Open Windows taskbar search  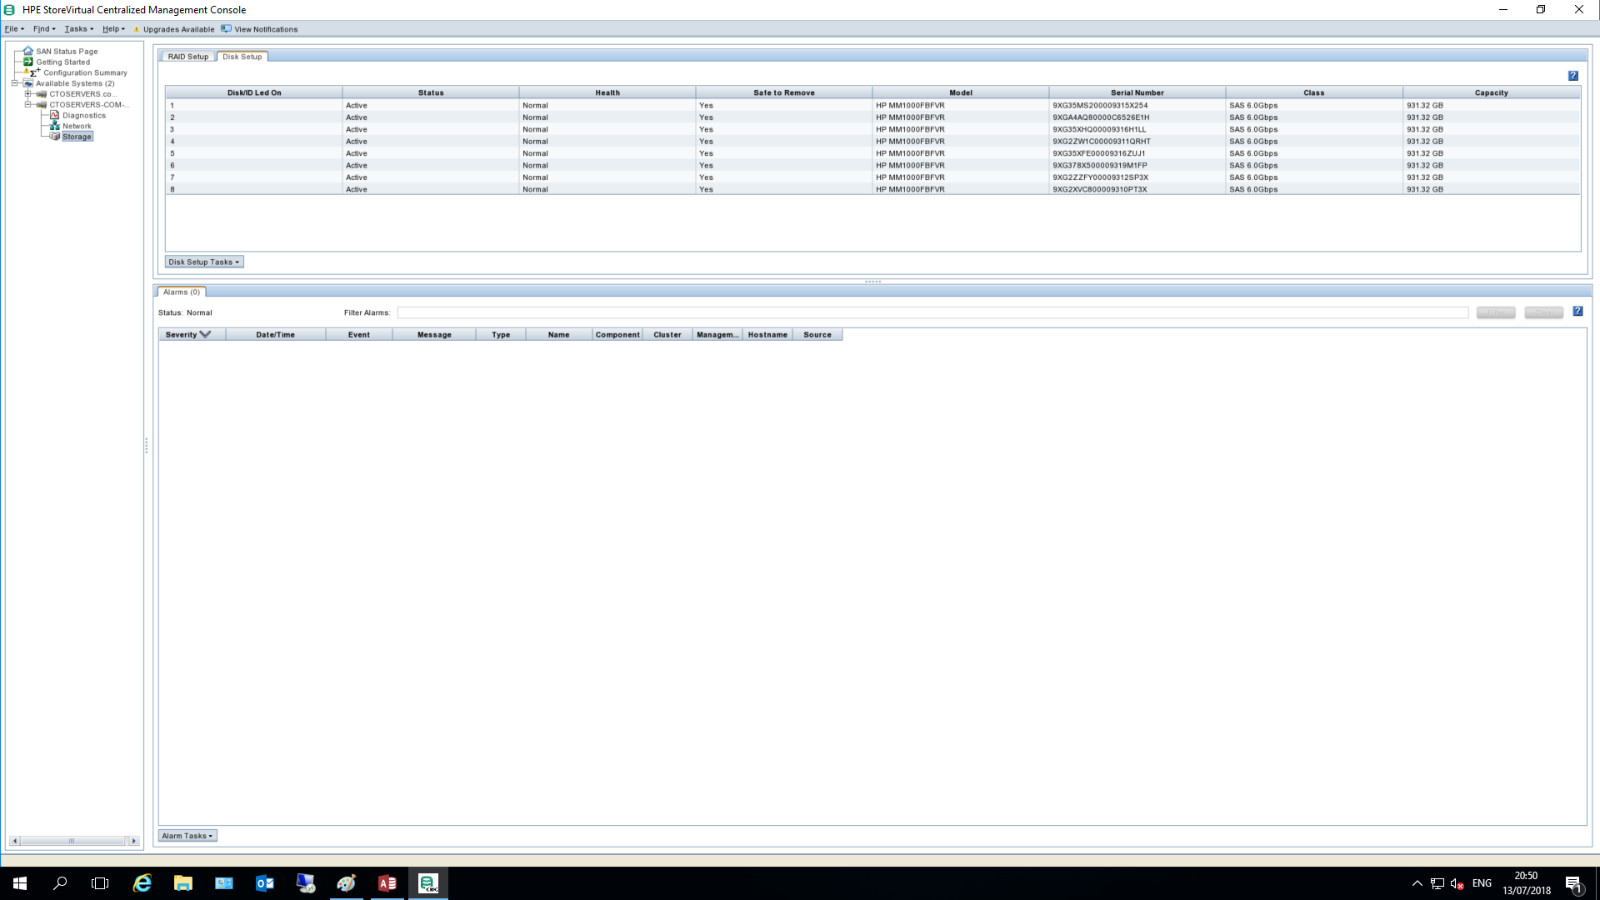[x=60, y=883]
